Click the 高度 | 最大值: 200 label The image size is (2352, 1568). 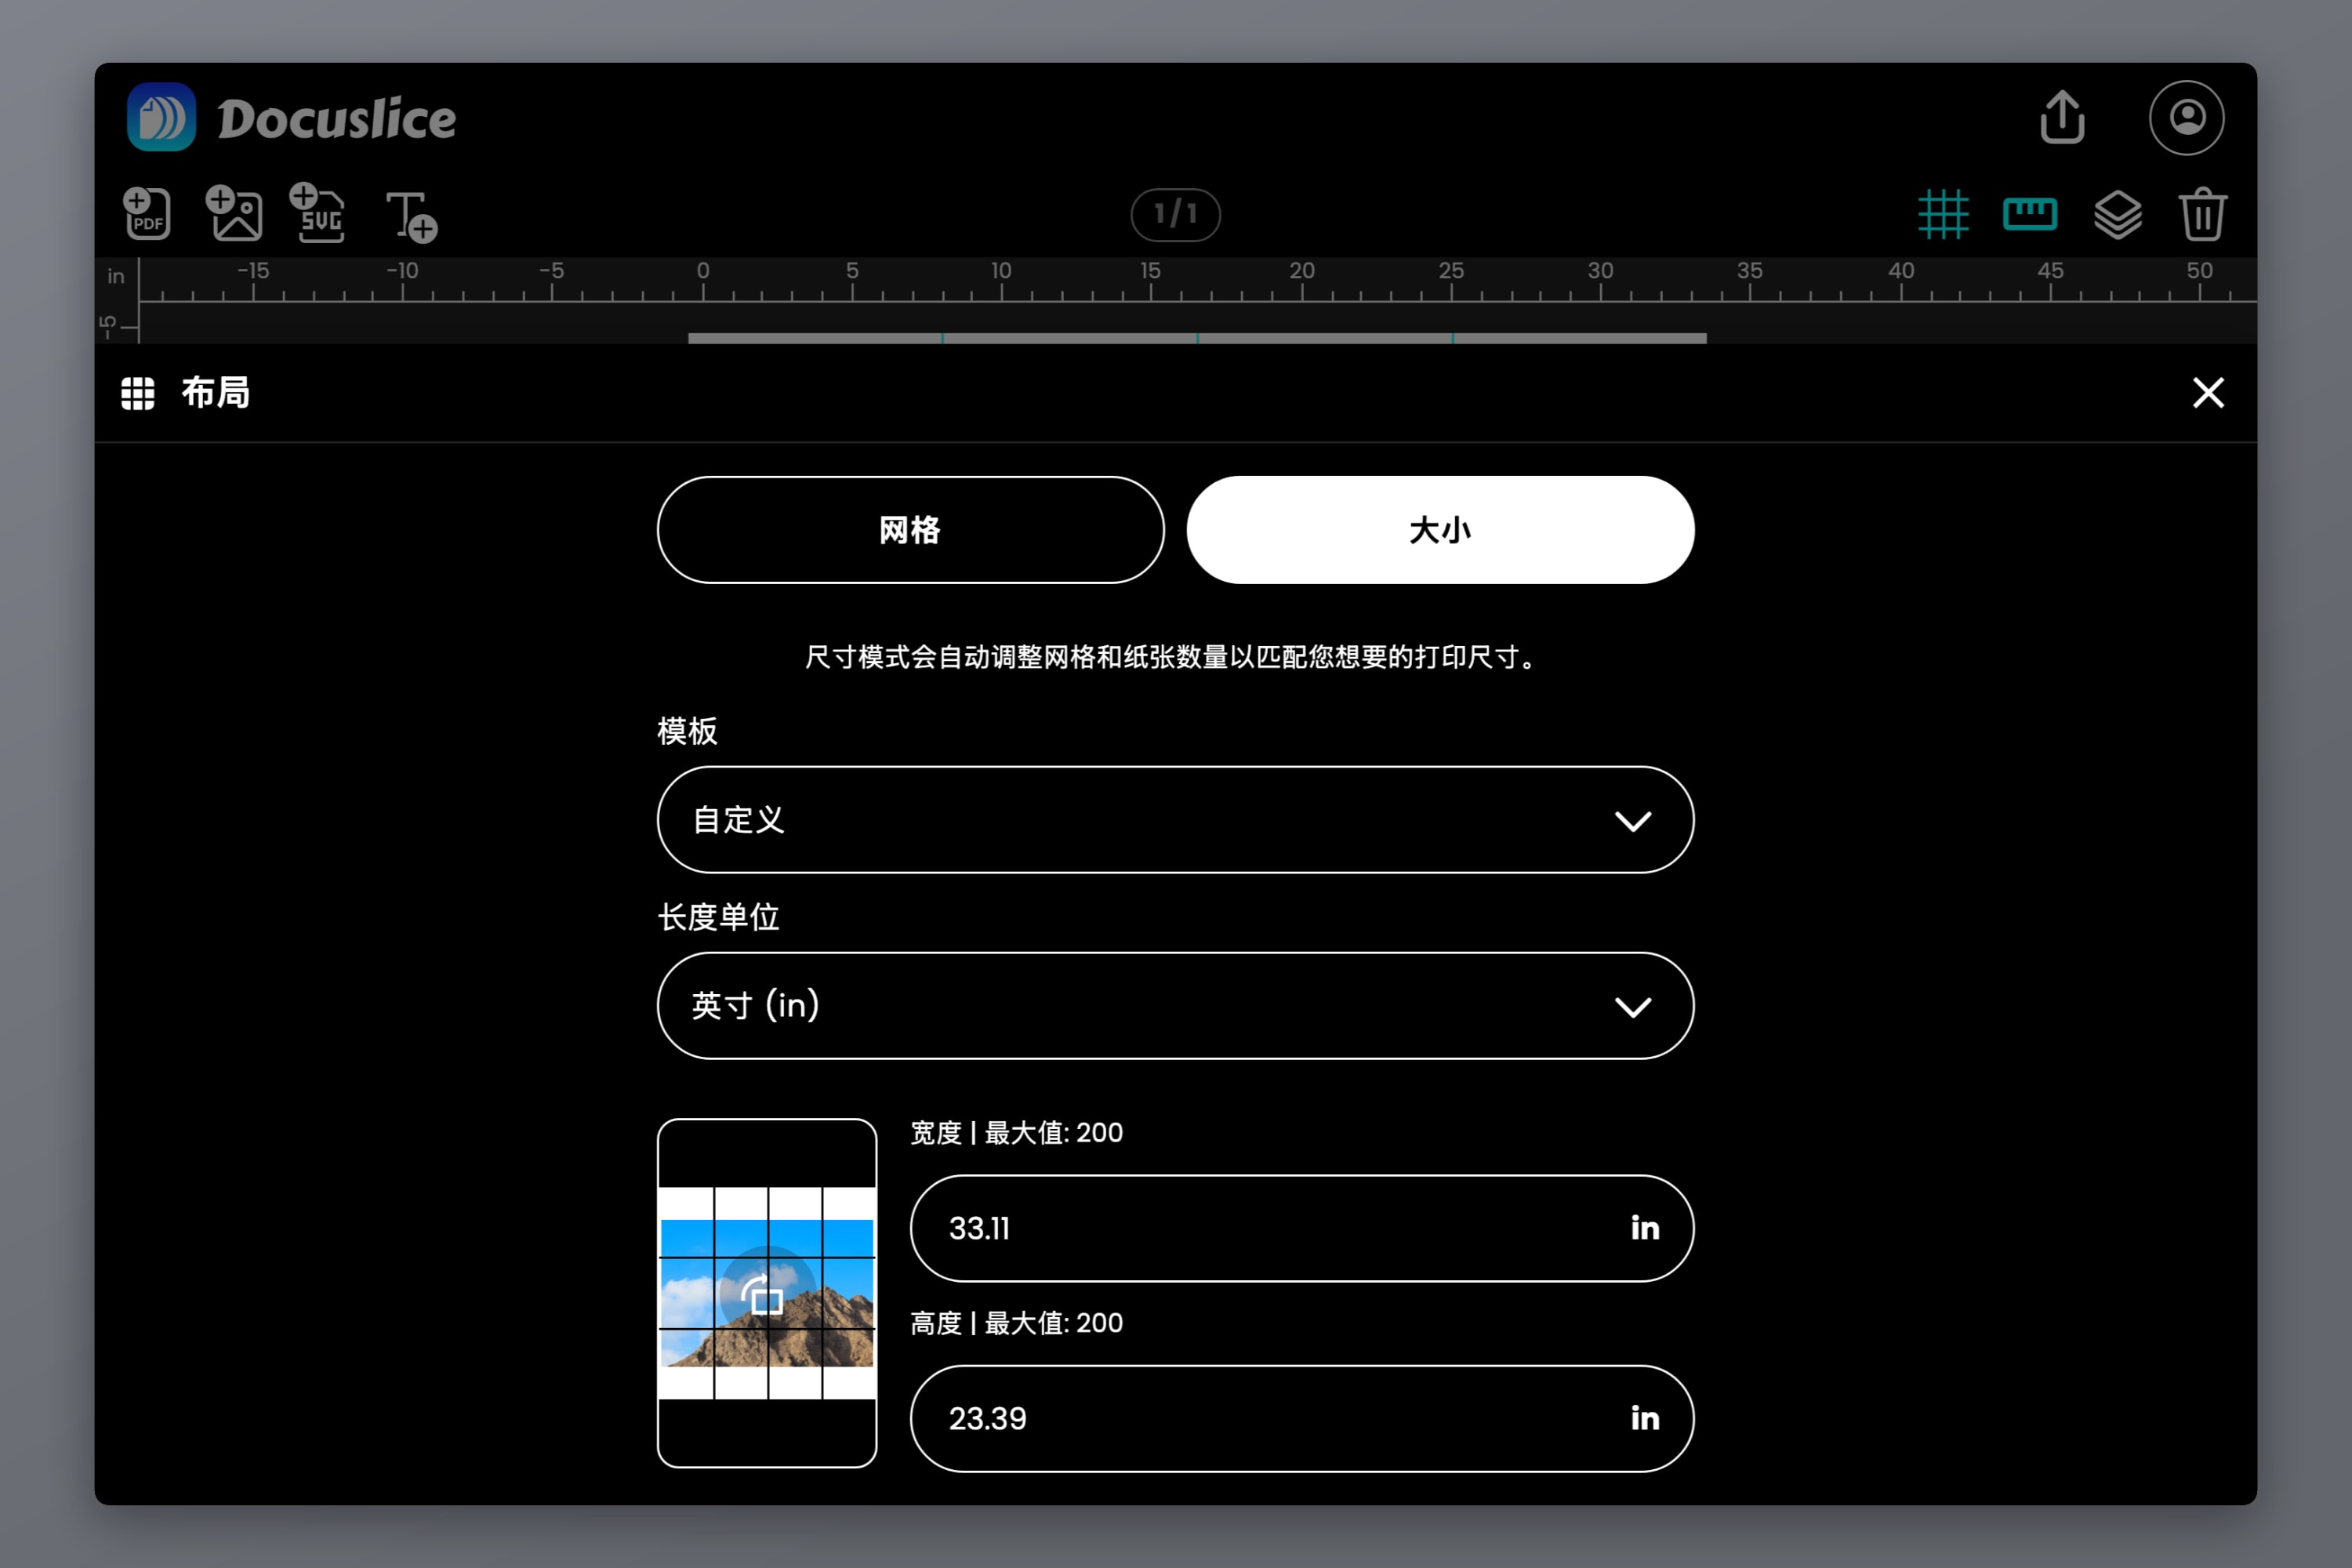(1016, 1322)
